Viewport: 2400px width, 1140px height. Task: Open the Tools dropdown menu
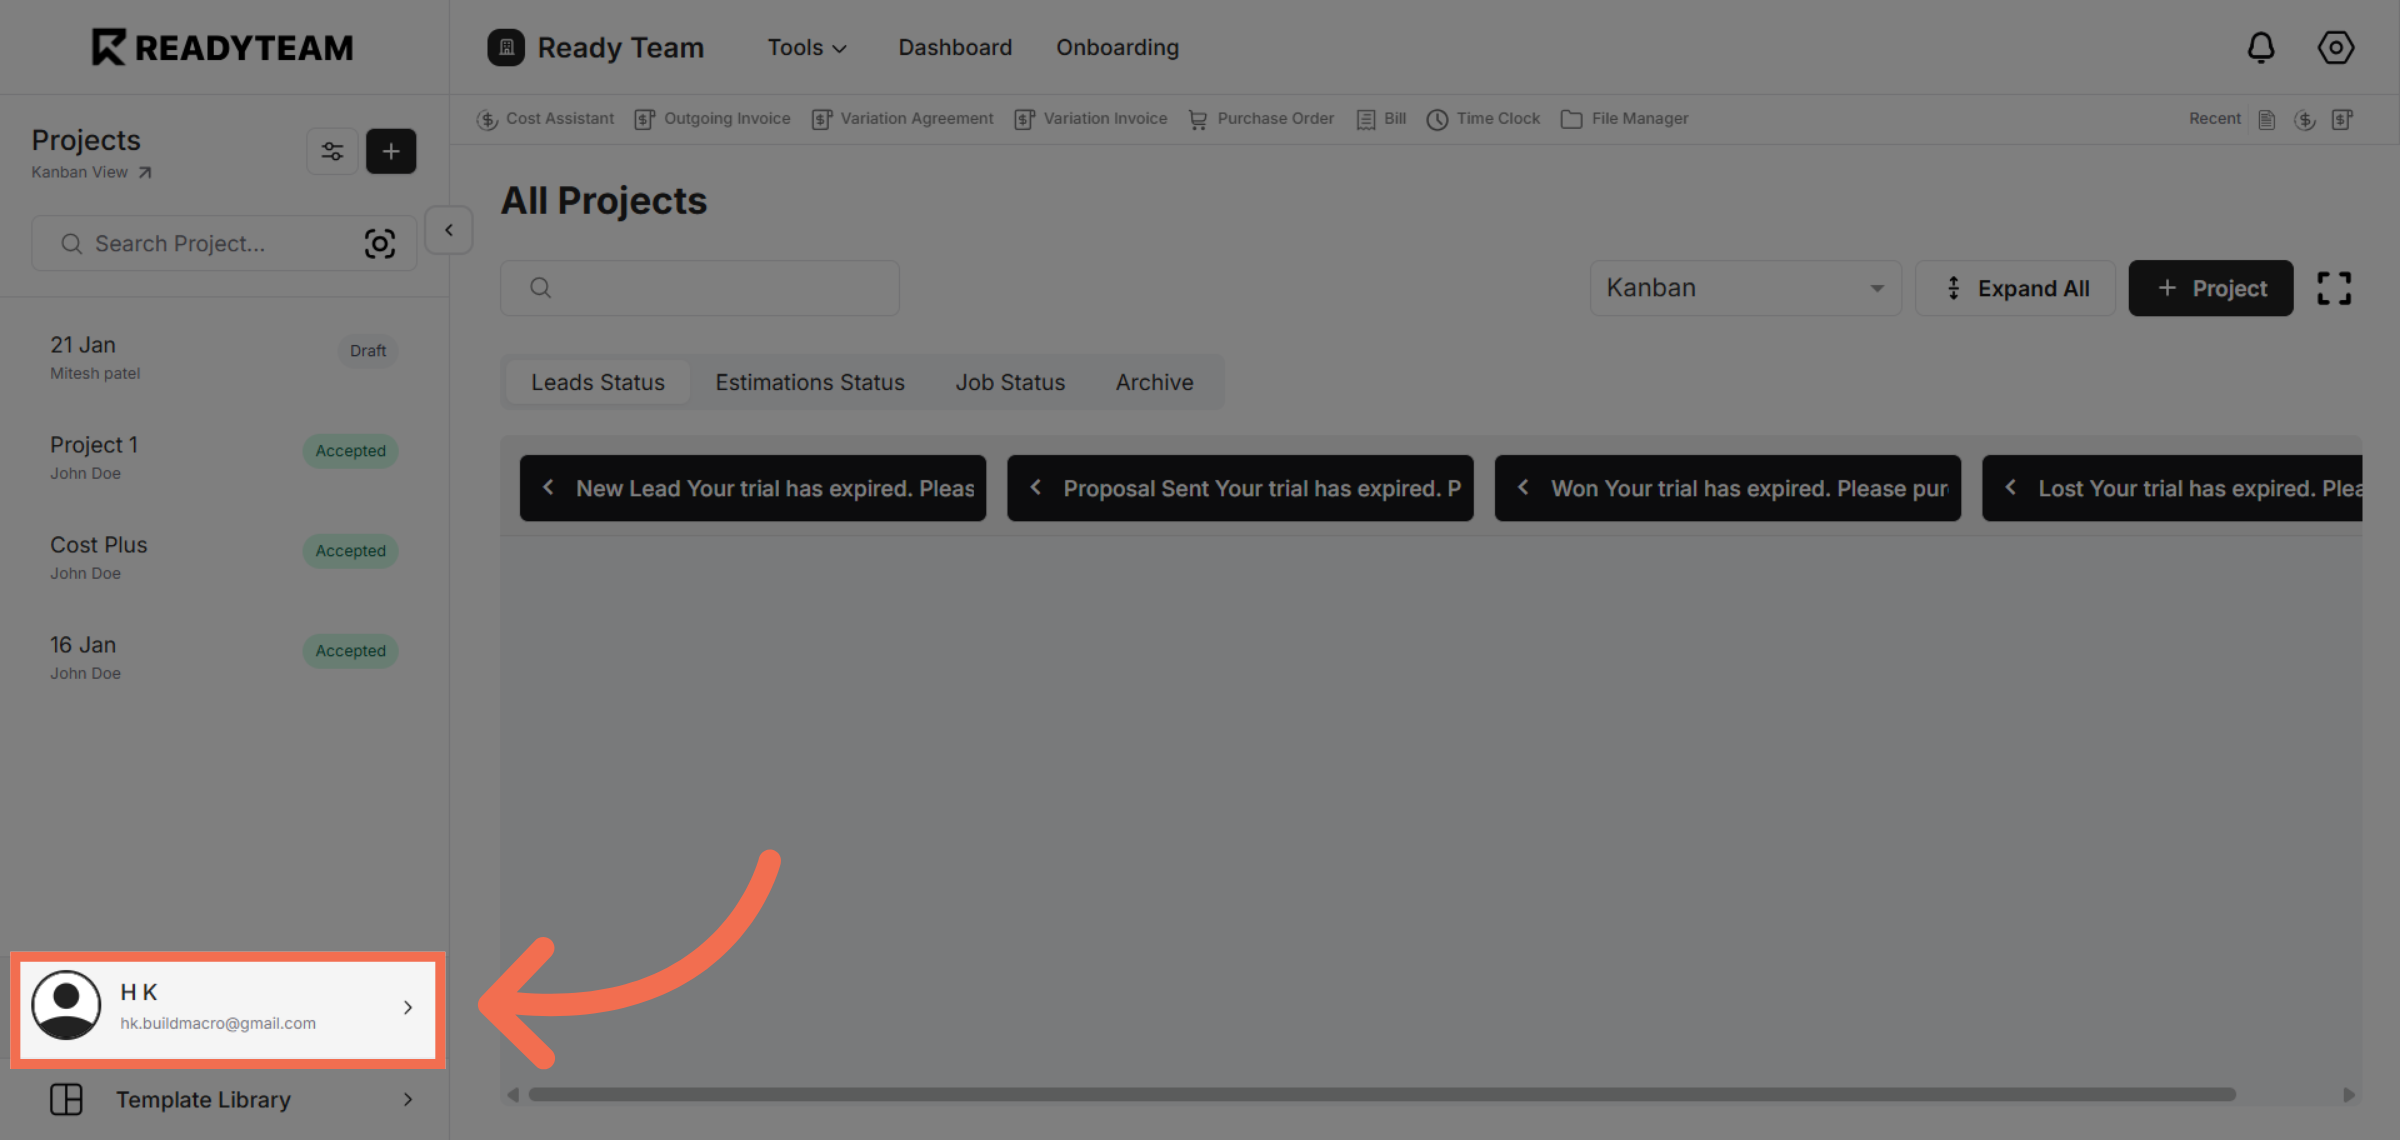click(806, 47)
